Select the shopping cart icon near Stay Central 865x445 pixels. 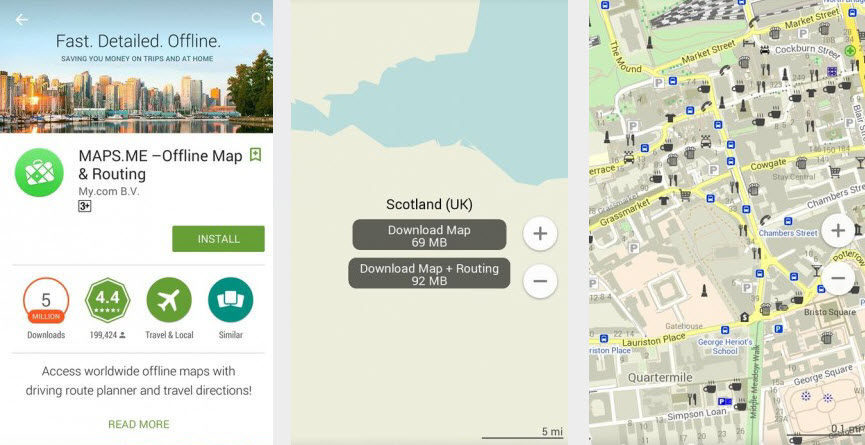tap(835, 171)
